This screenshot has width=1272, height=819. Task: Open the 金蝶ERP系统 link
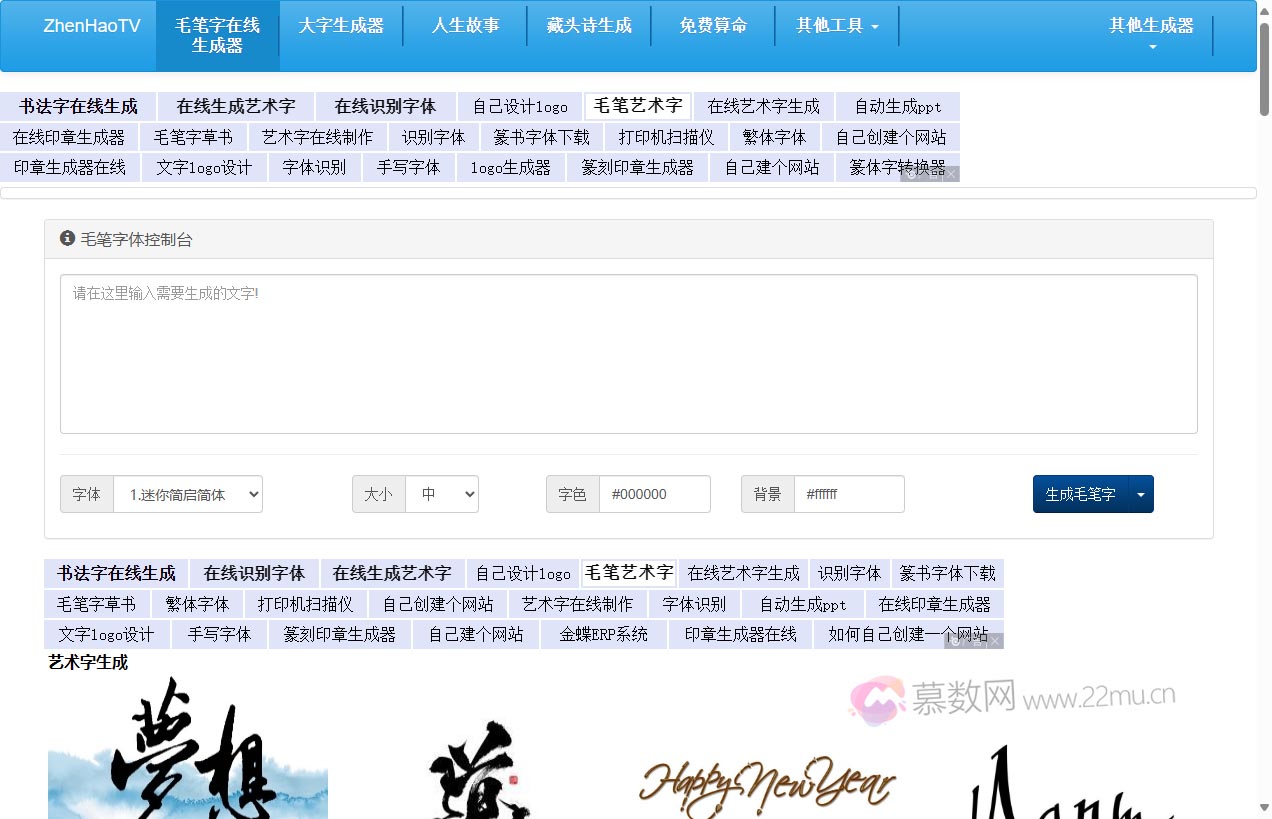click(603, 633)
